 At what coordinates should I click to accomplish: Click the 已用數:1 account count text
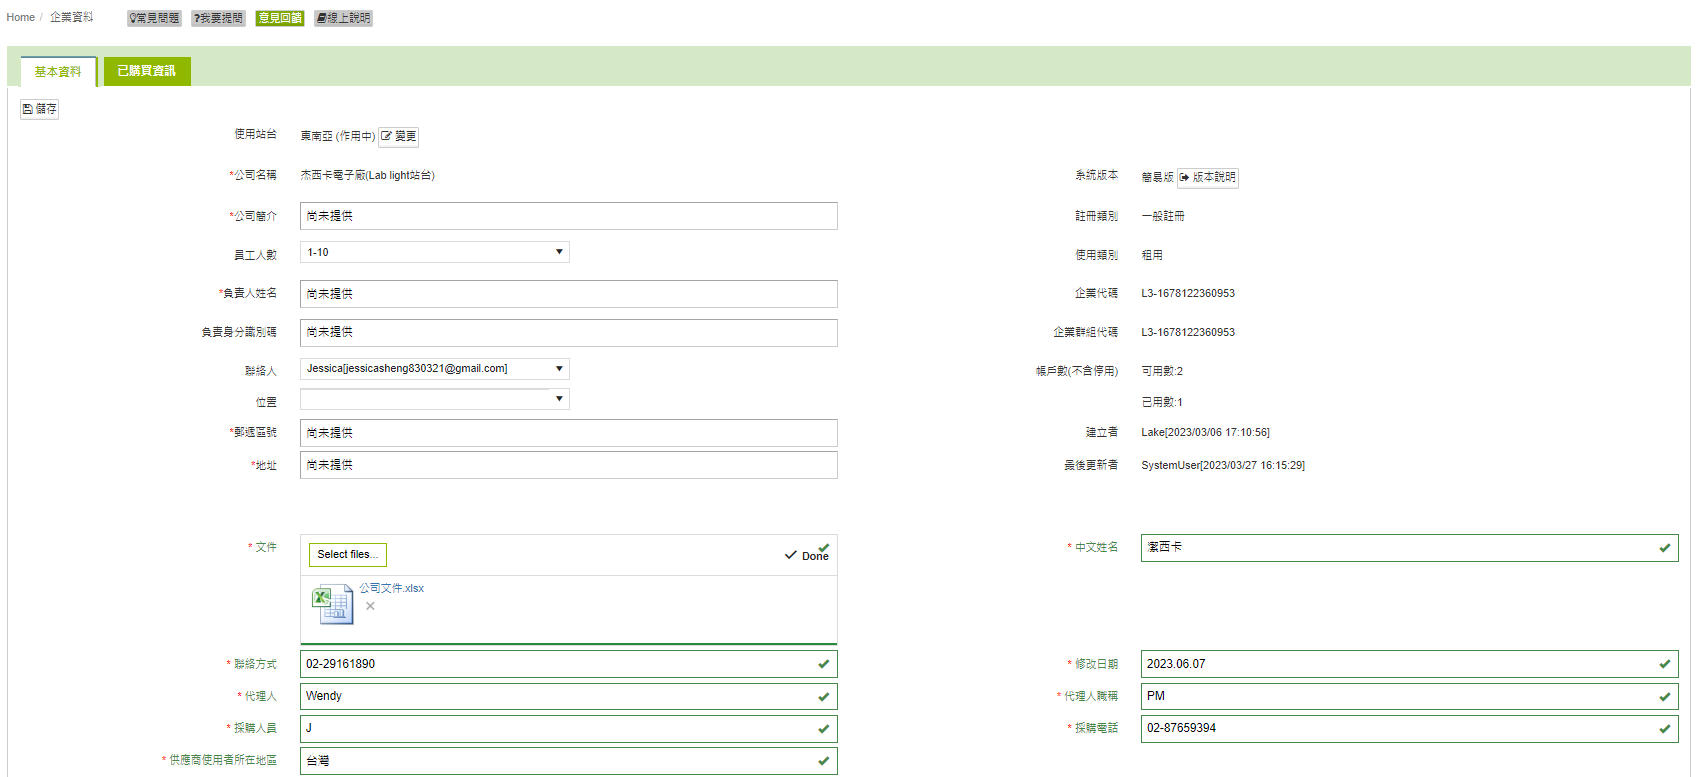pos(1162,402)
